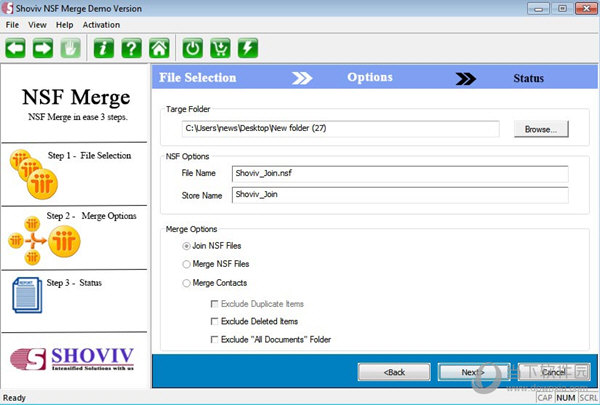Open the Help menu
The image size is (600, 405).
pos(64,25)
